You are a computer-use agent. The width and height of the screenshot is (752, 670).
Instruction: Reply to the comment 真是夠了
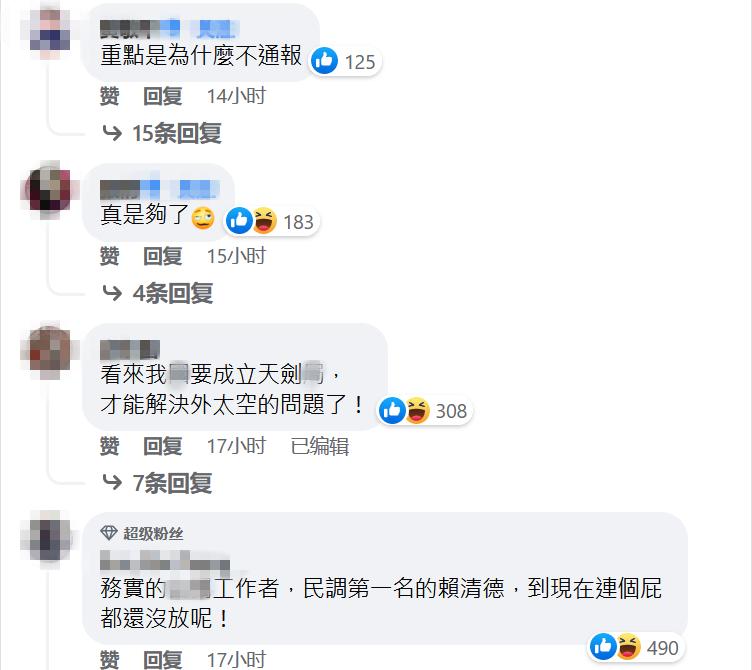[163, 256]
